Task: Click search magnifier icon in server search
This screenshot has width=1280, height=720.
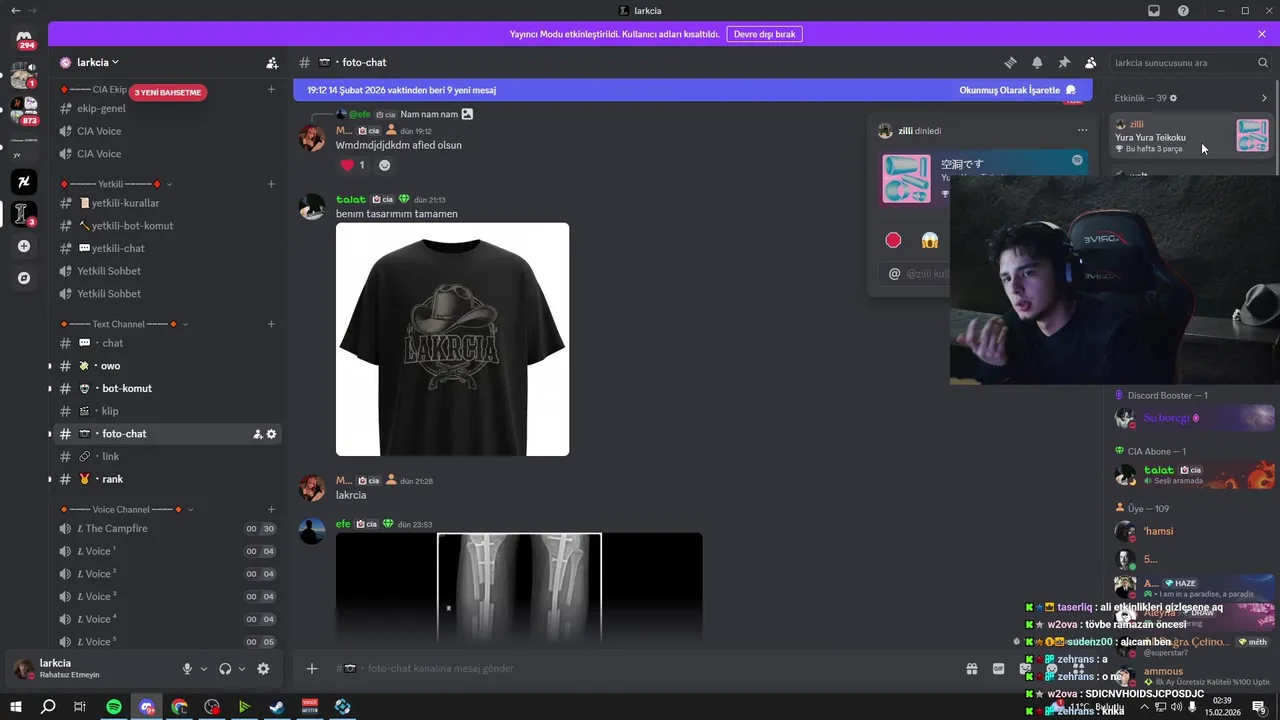Action: (1263, 62)
